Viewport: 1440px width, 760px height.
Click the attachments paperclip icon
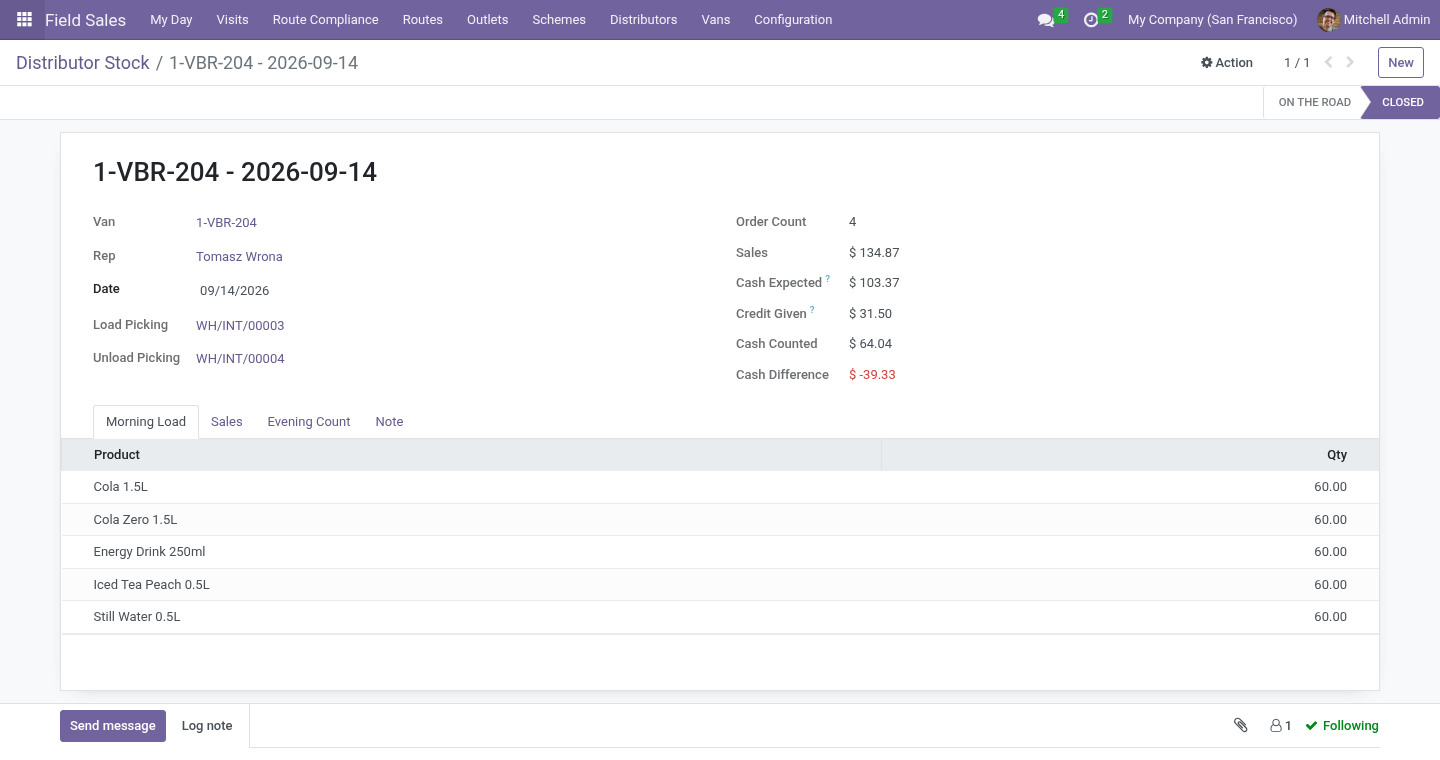(1240, 726)
